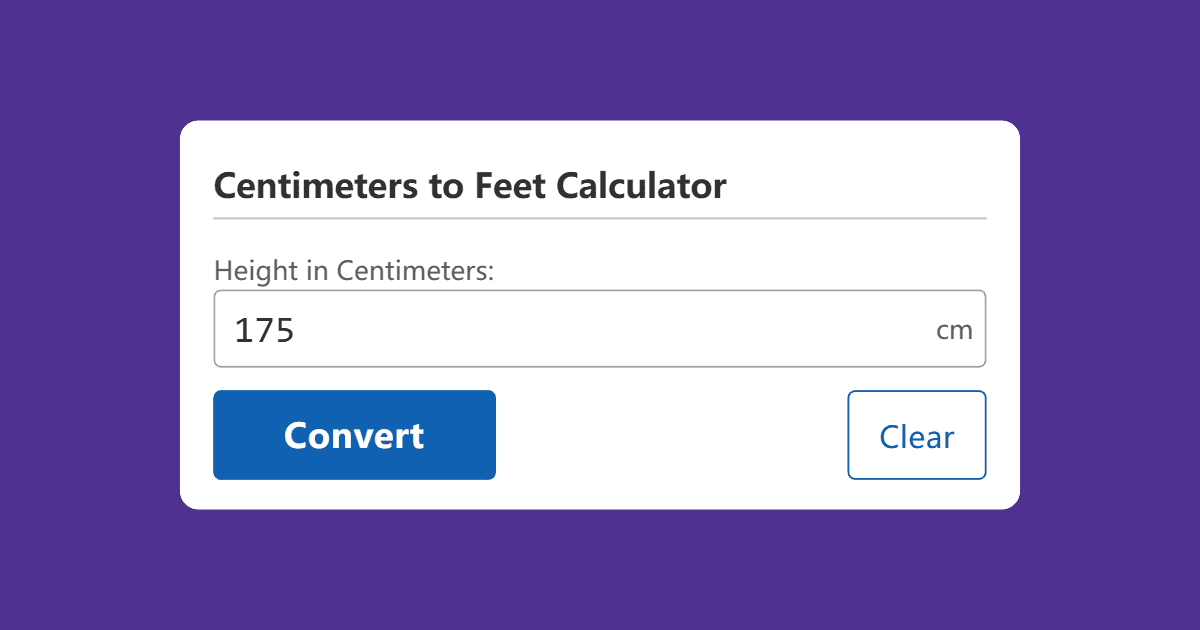Click the word "Centimeters:" in the field label
Screen dimensions: 1200x630
pyautogui.click(x=415, y=270)
